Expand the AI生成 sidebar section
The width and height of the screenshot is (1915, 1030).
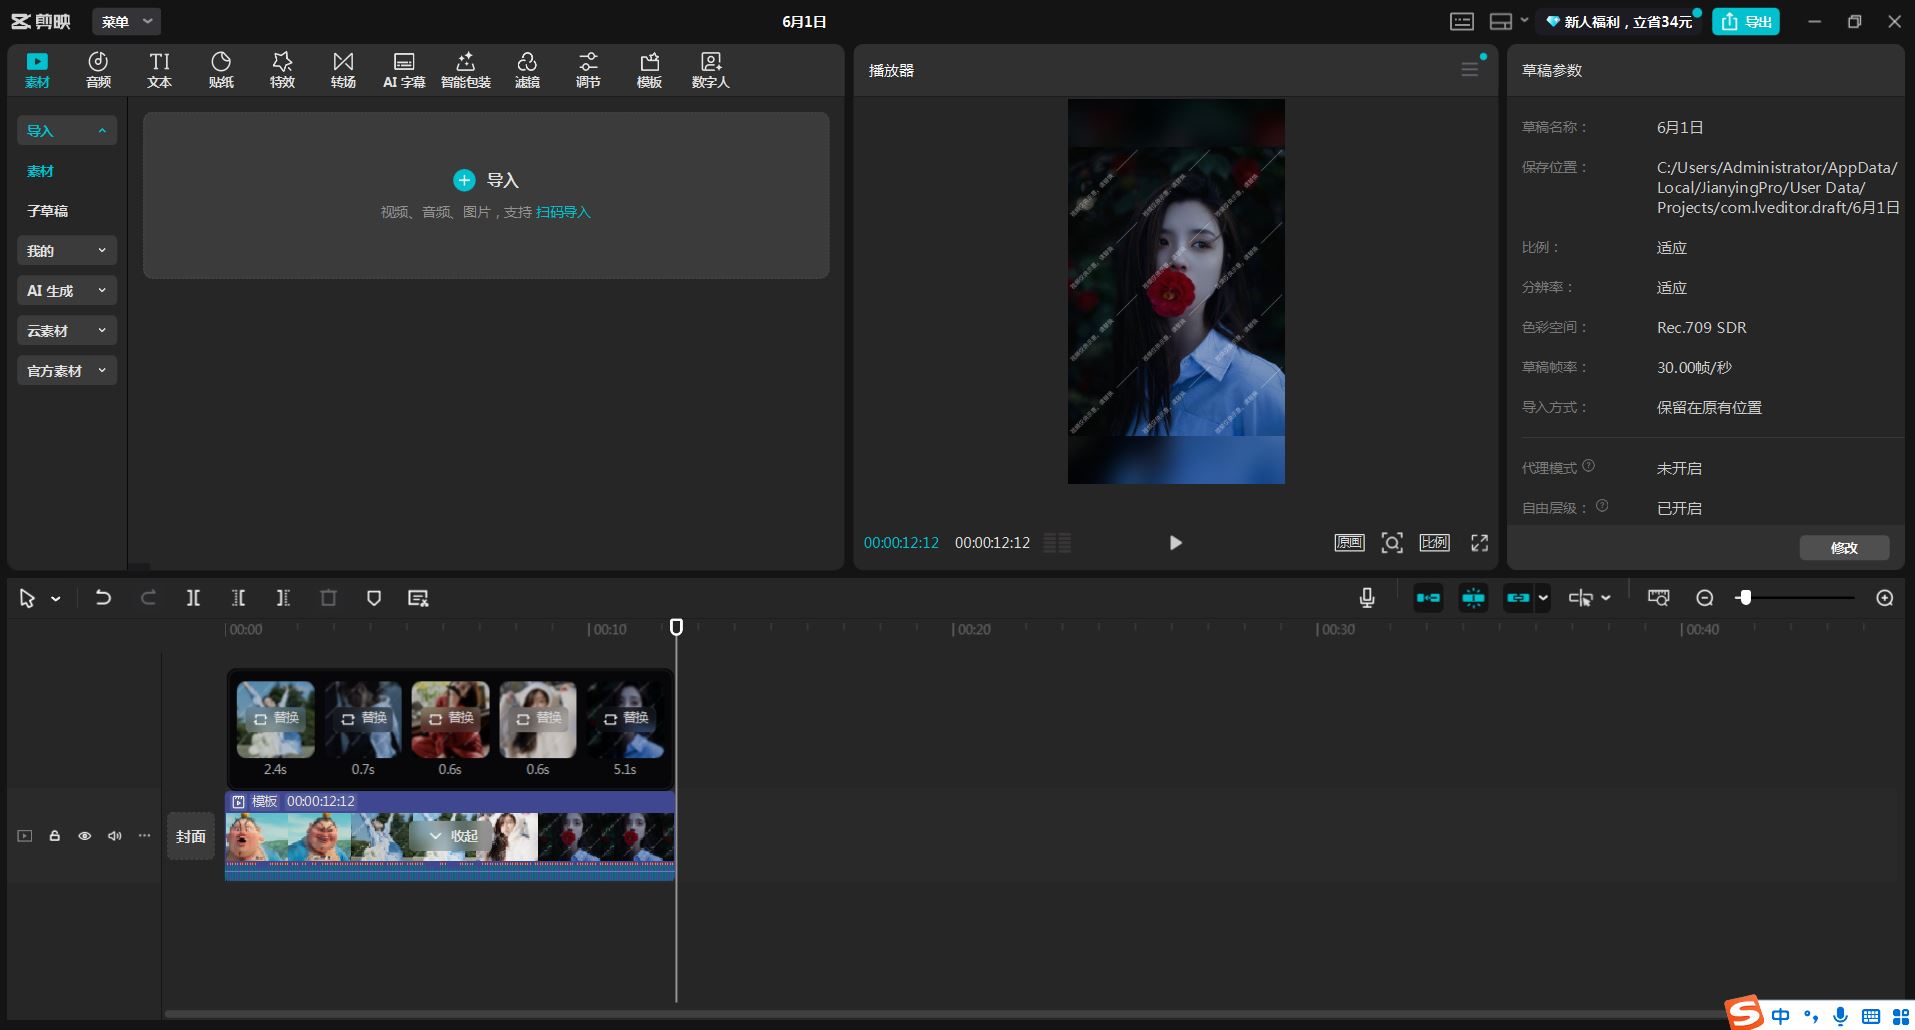coord(67,290)
